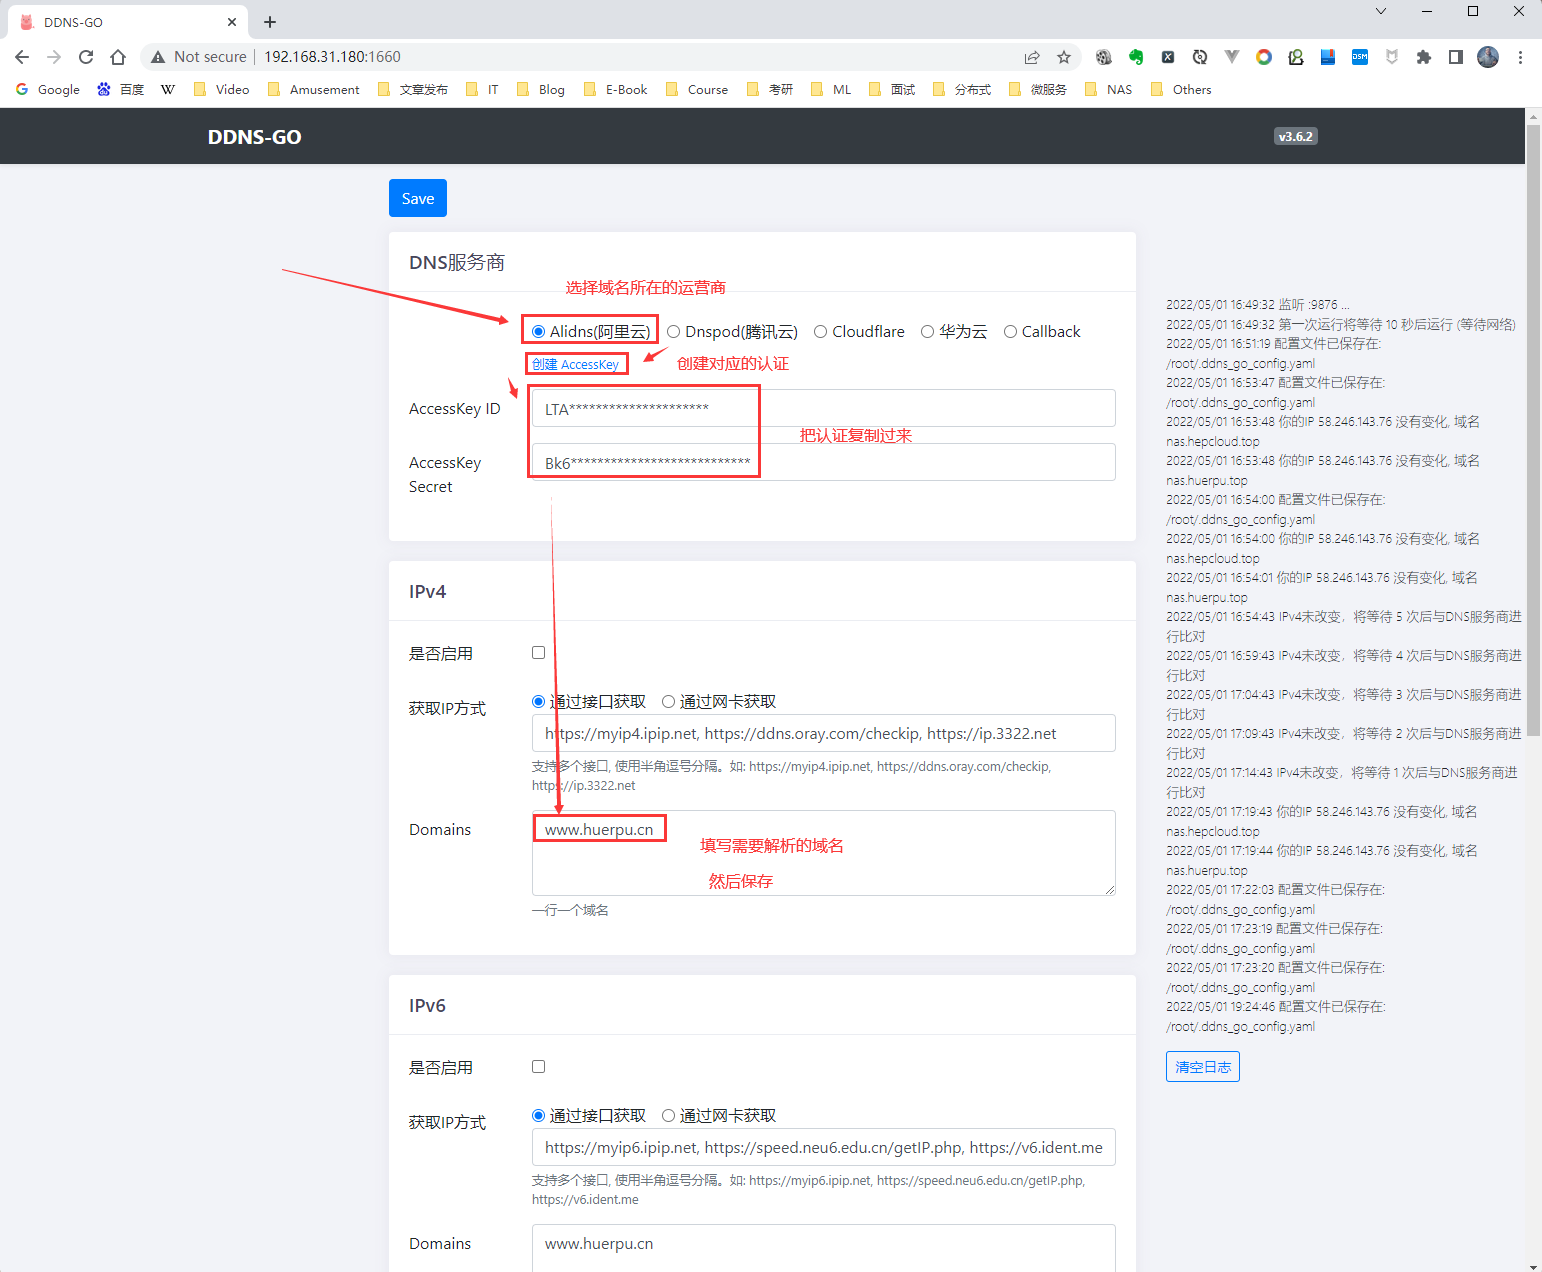Image resolution: width=1542 pixels, height=1272 pixels.
Task: Open the browser extensions puzzle icon
Action: click(1424, 57)
